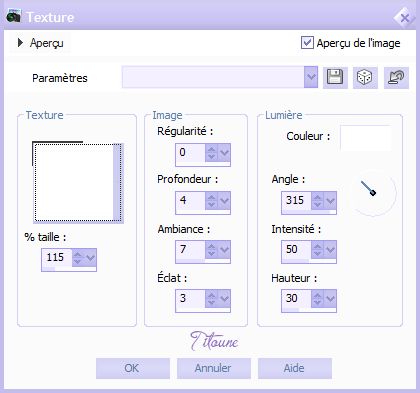Open the texture picker thumbnail
This screenshot has width=420, height=393.
click(x=74, y=182)
